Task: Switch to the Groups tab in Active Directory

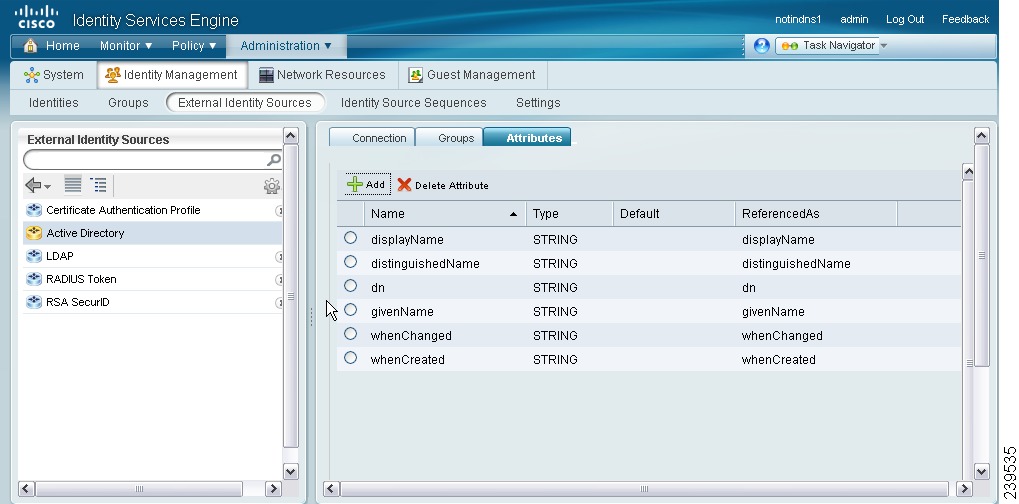Action: point(450,138)
